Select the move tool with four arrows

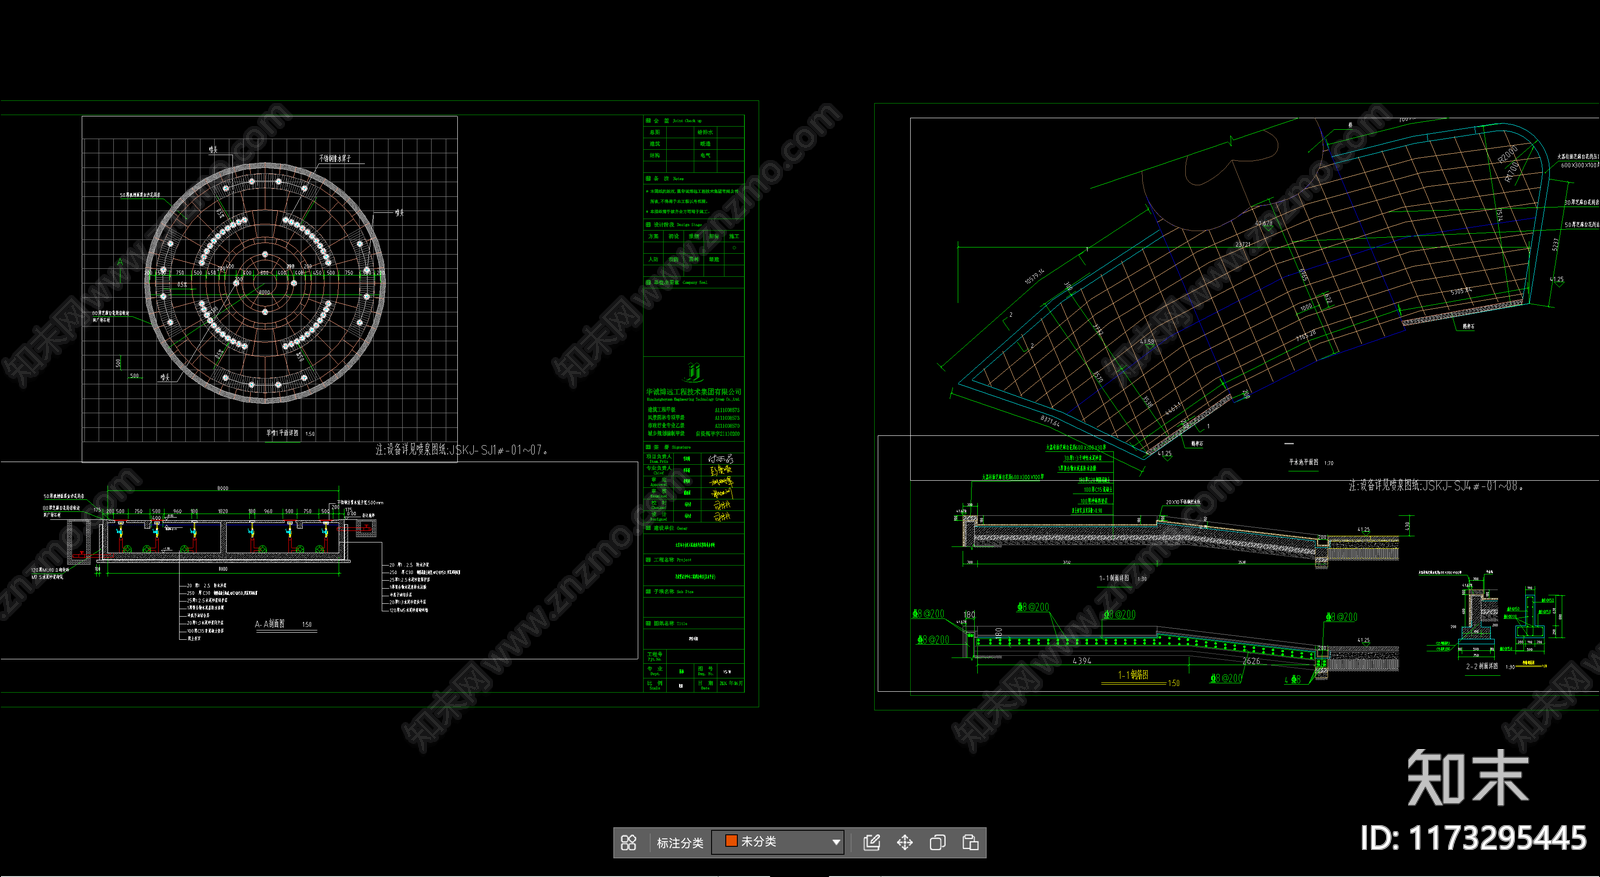tap(905, 843)
